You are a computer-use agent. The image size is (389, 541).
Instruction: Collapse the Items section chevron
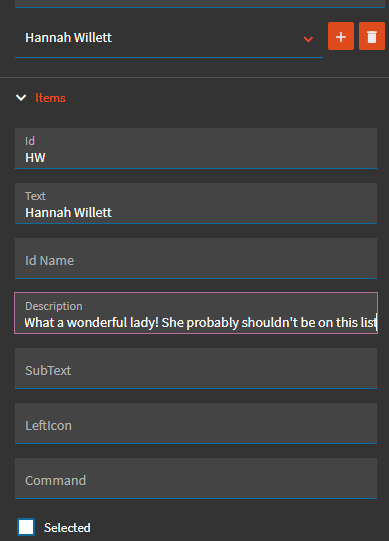point(21,98)
